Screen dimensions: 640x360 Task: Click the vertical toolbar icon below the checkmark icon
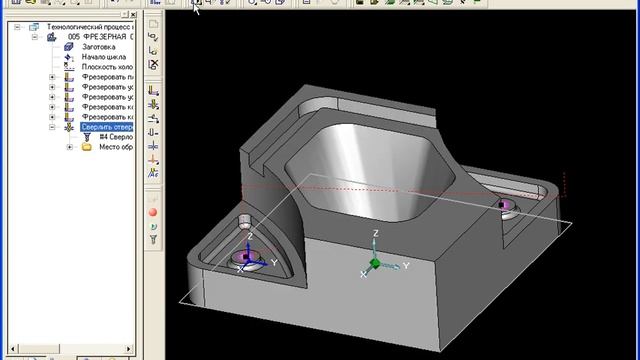point(153,51)
